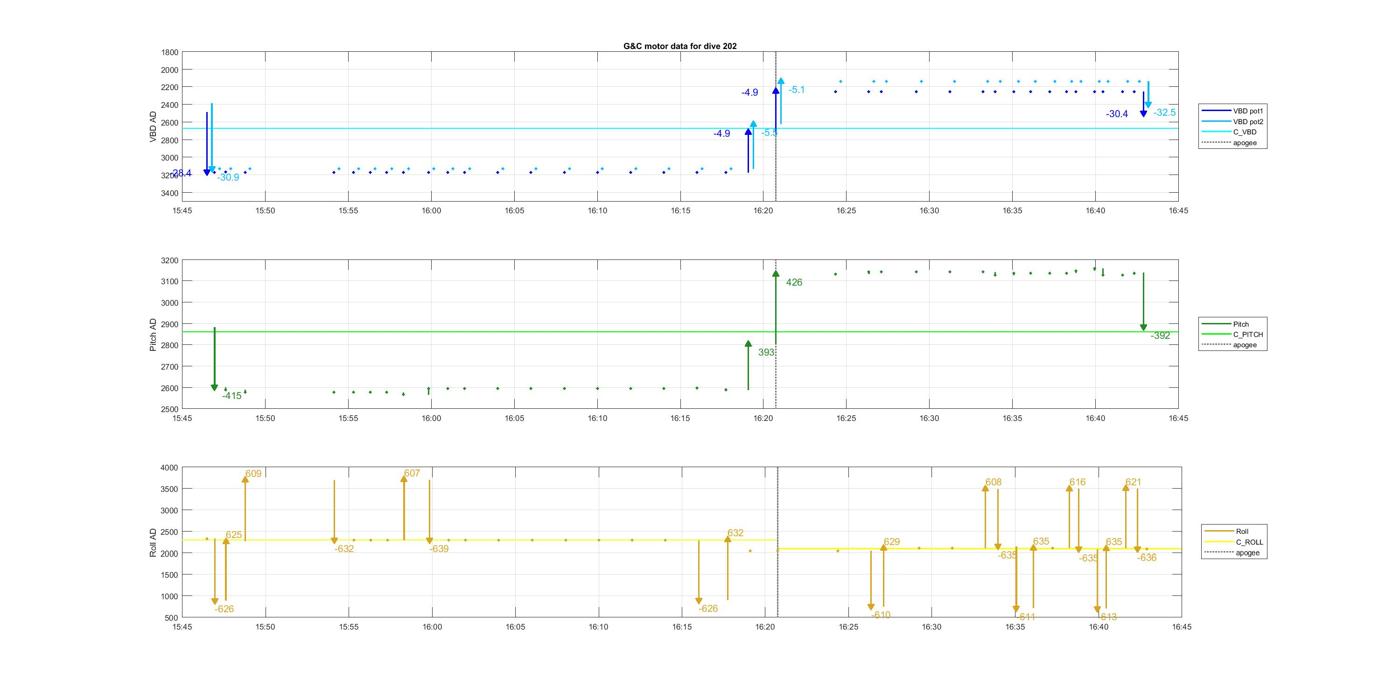Click the 'VBD AD' y-axis label
Image resolution: width=1400 pixels, height=693 pixels.
tap(154, 127)
